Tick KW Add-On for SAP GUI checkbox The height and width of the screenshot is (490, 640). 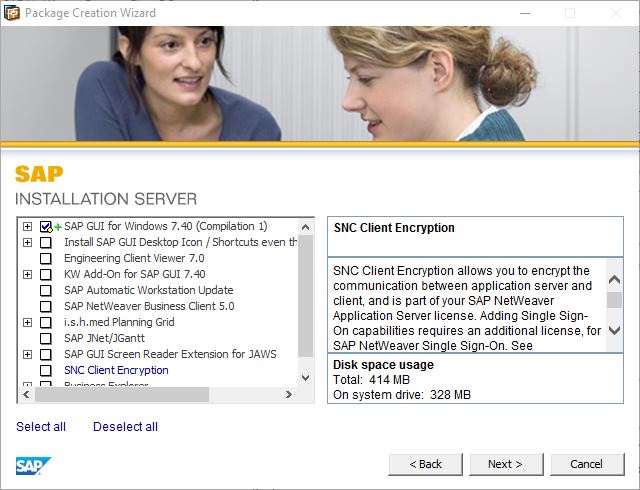point(46,274)
